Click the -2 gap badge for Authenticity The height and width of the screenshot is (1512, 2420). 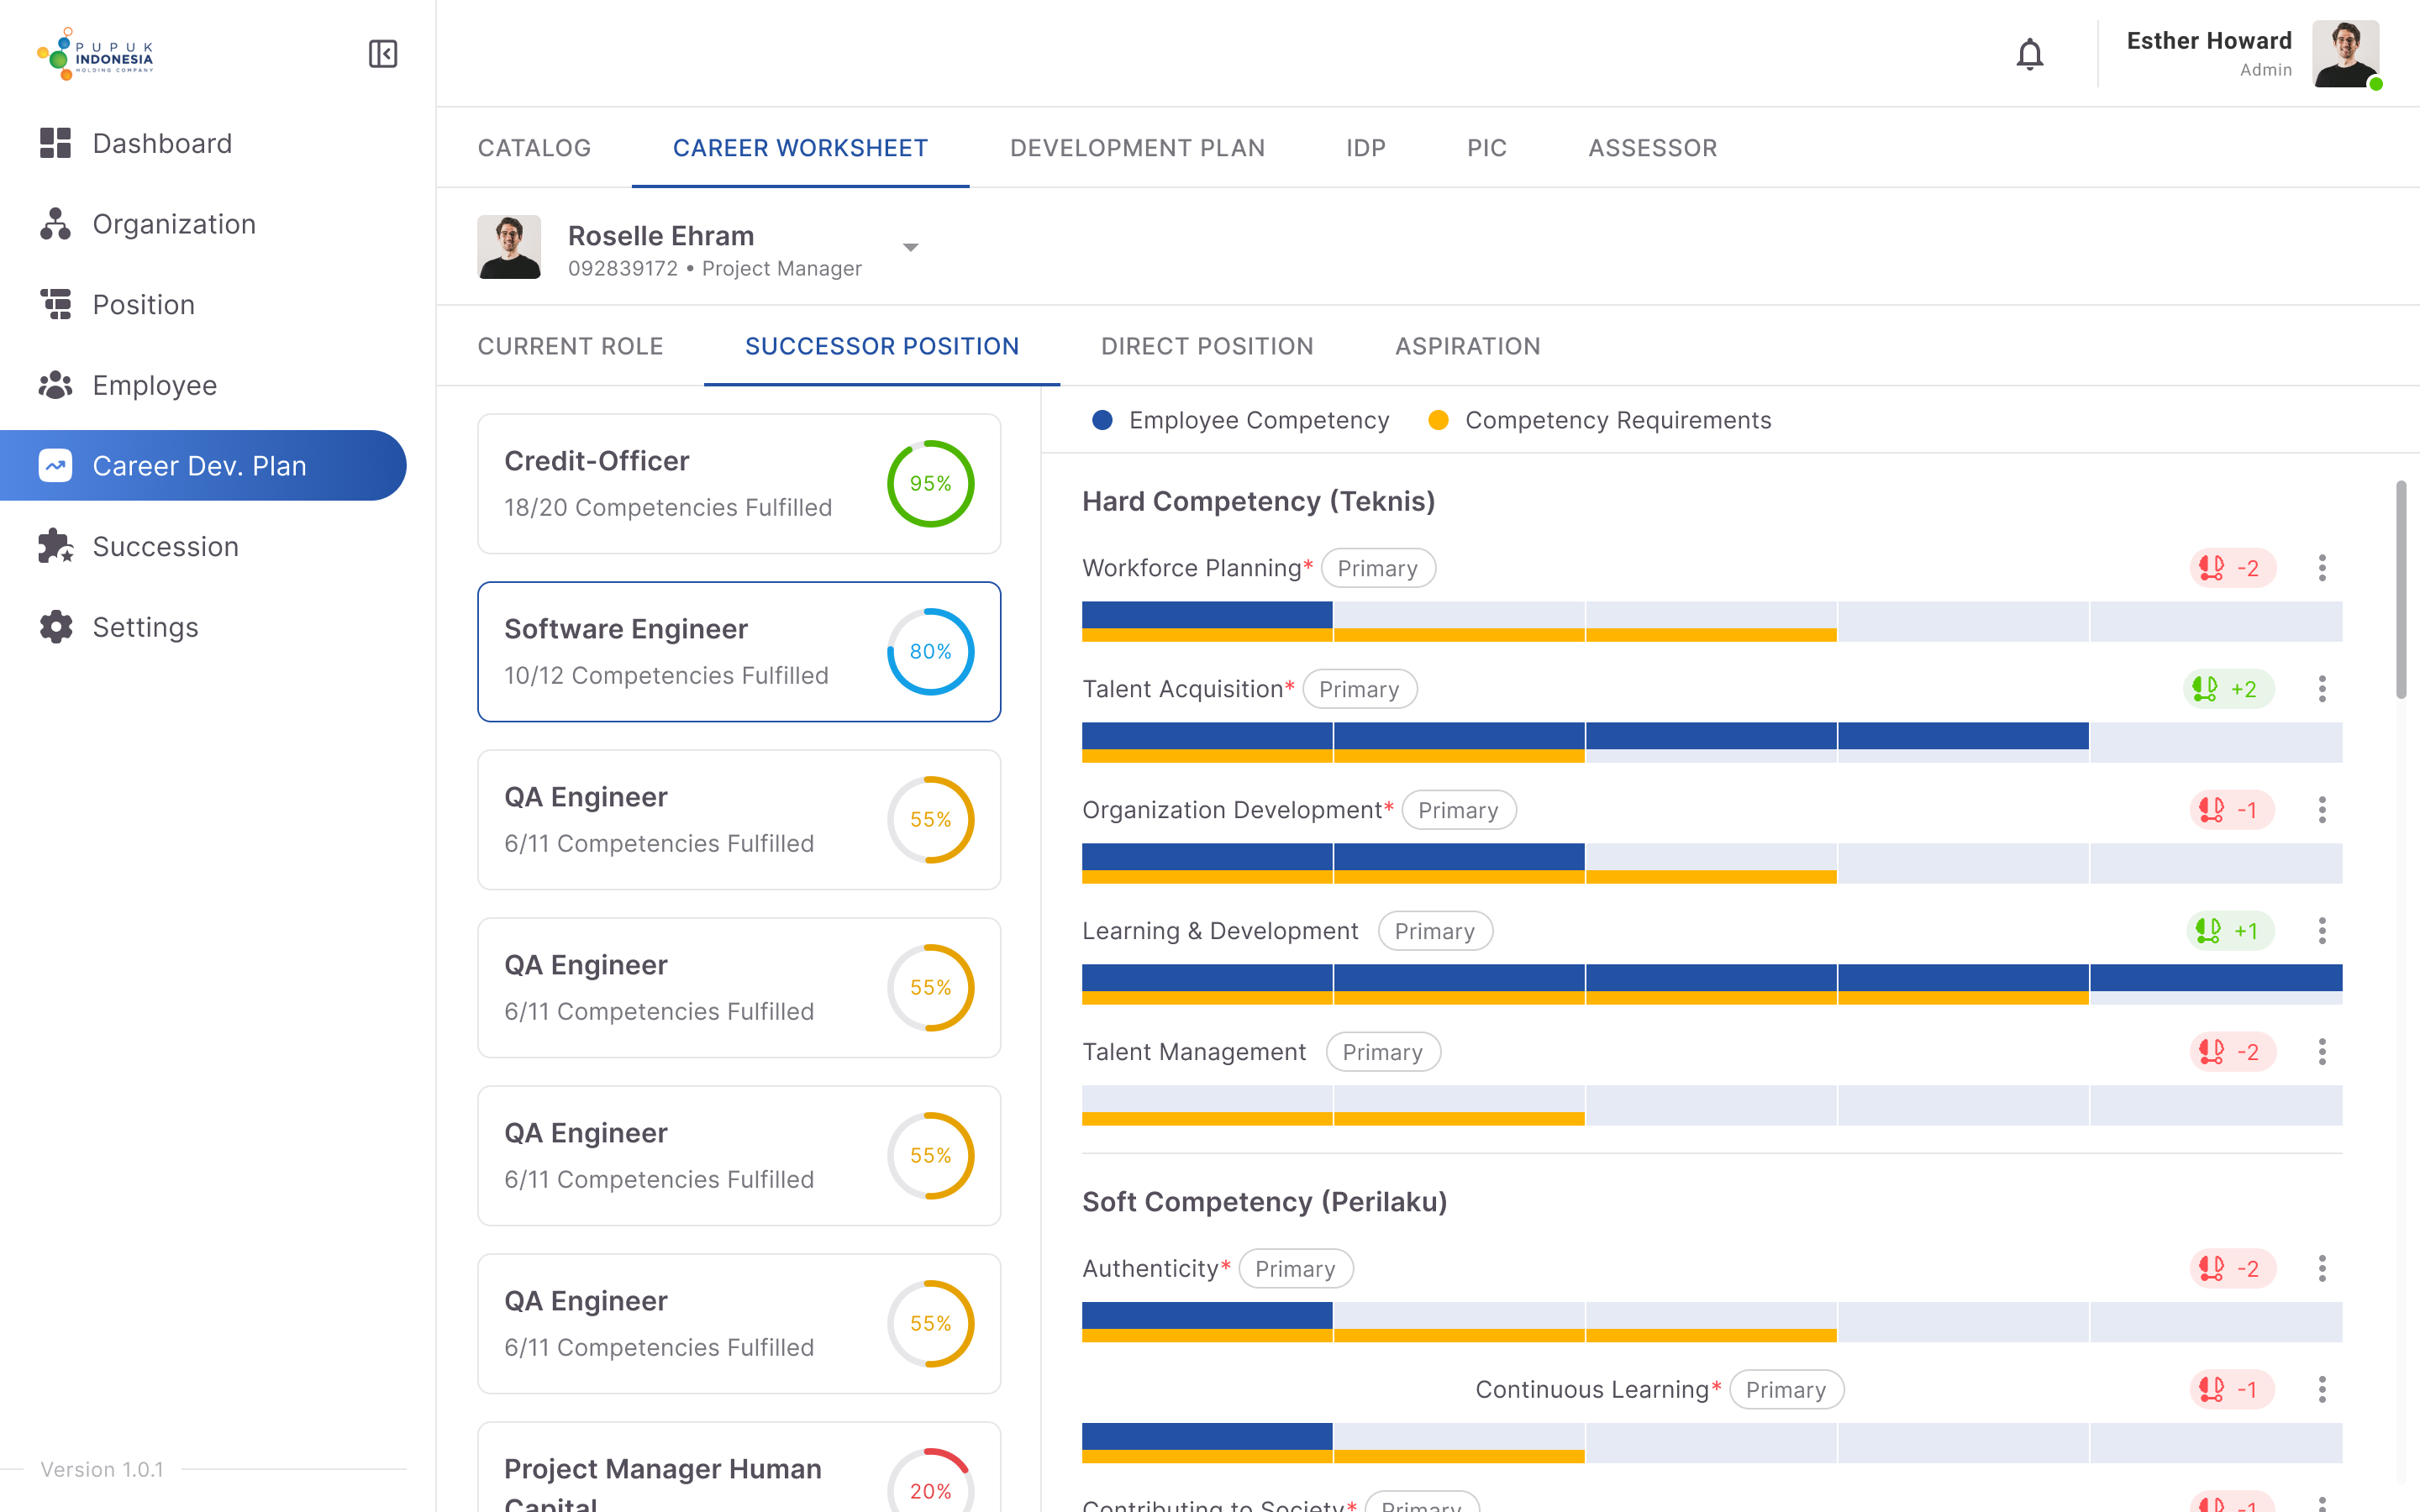2232,1269
